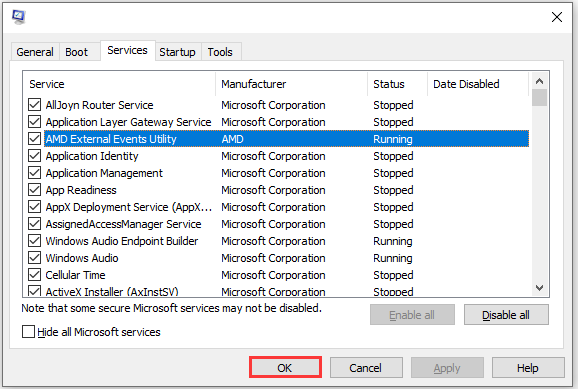Confirm with the OK button
The image size is (578, 389).
tap(285, 368)
